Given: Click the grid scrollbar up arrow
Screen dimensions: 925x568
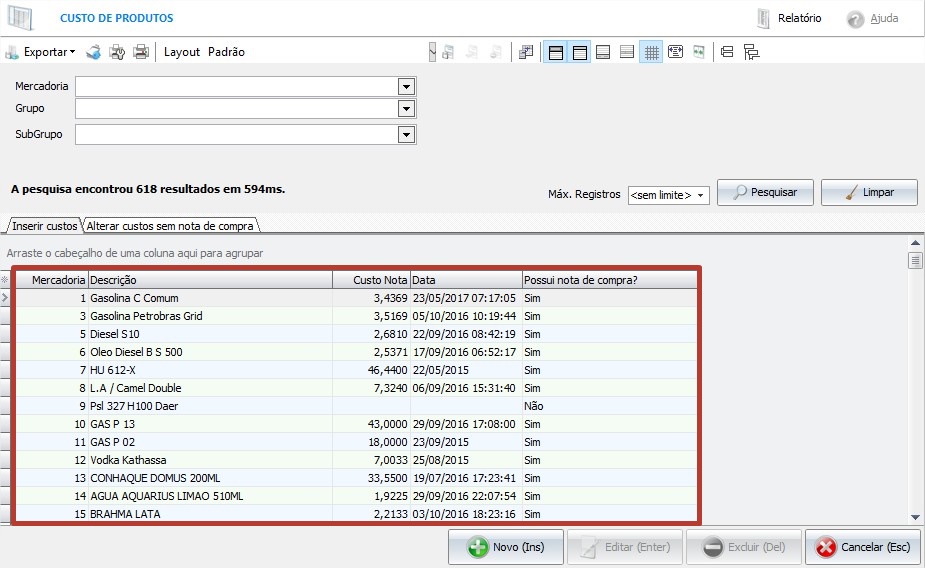Looking at the screenshot, I should (x=915, y=242).
